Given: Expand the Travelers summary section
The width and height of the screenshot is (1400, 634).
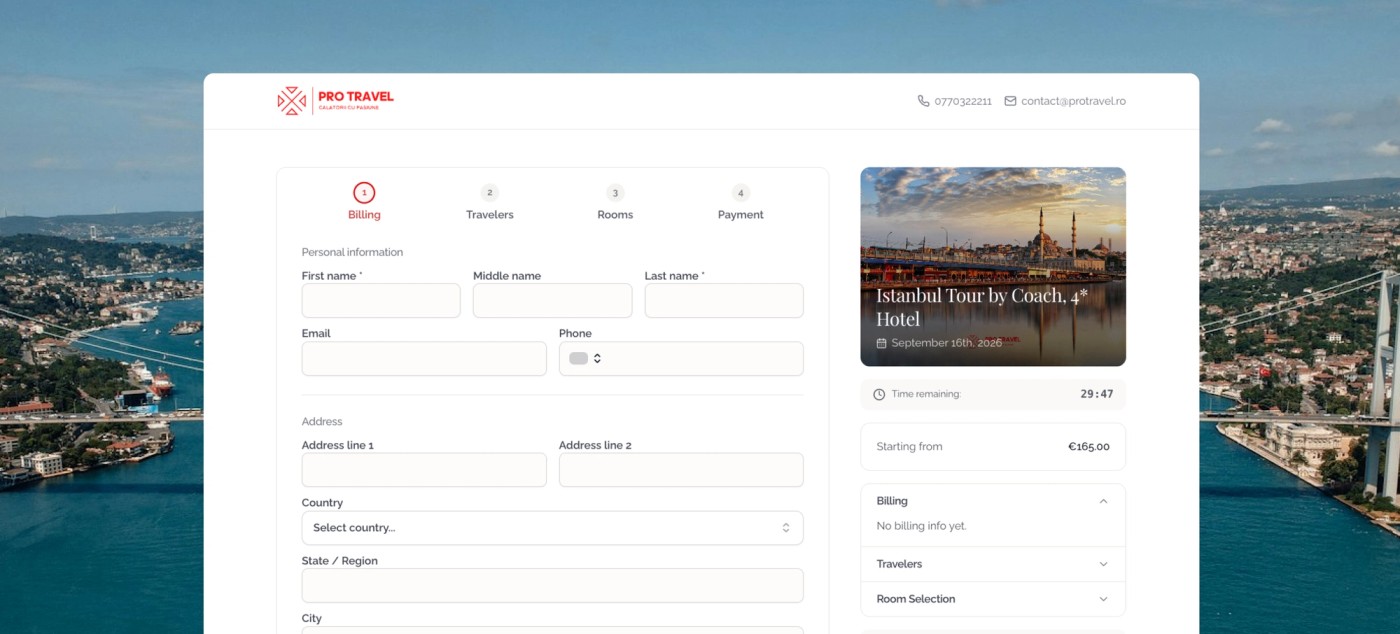Looking at the screenshot, I should (992, 564).
